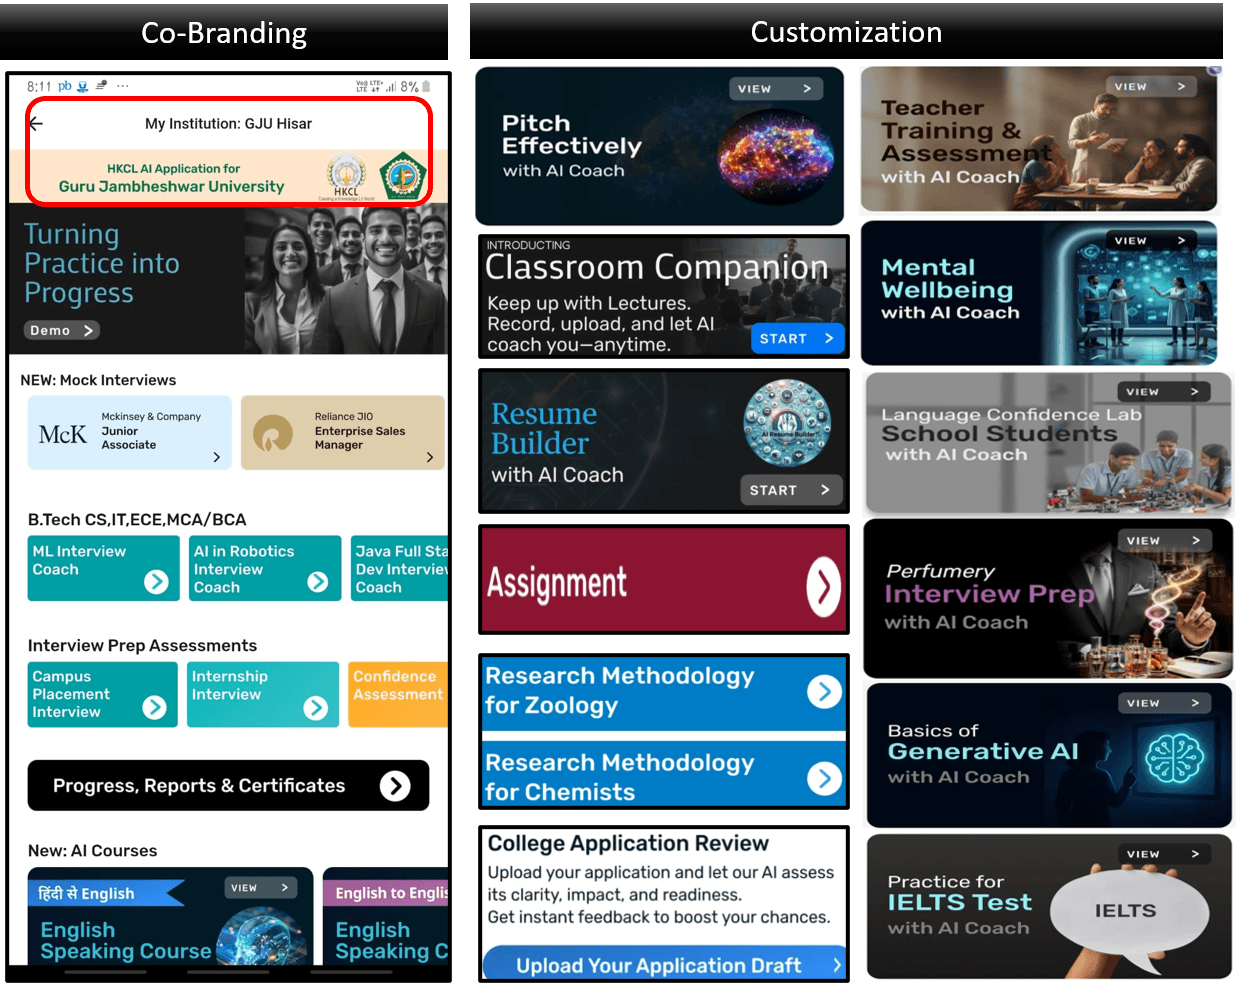Click Upload Your Application Draft button

pyautogui.click(x=665, y=965)
